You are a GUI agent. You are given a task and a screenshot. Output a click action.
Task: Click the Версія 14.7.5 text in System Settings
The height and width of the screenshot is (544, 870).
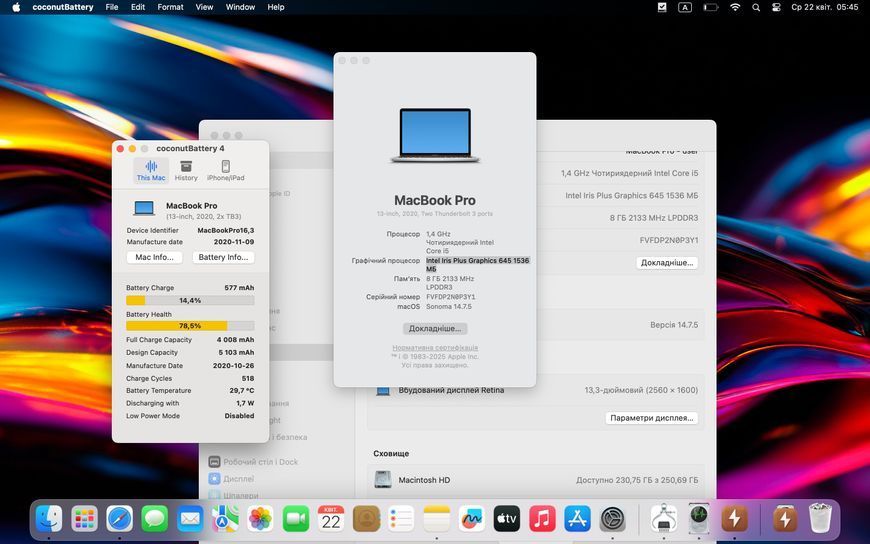[674, 325]
